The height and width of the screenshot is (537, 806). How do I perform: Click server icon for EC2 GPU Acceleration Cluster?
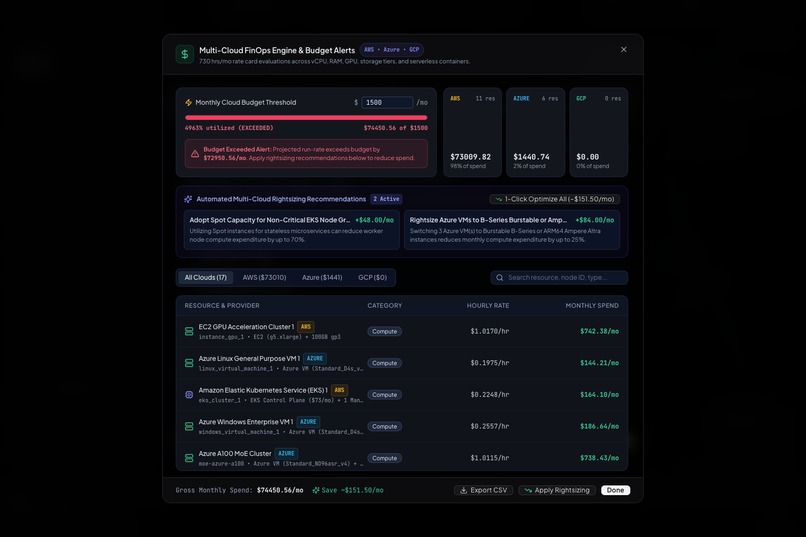coord(189,331)
